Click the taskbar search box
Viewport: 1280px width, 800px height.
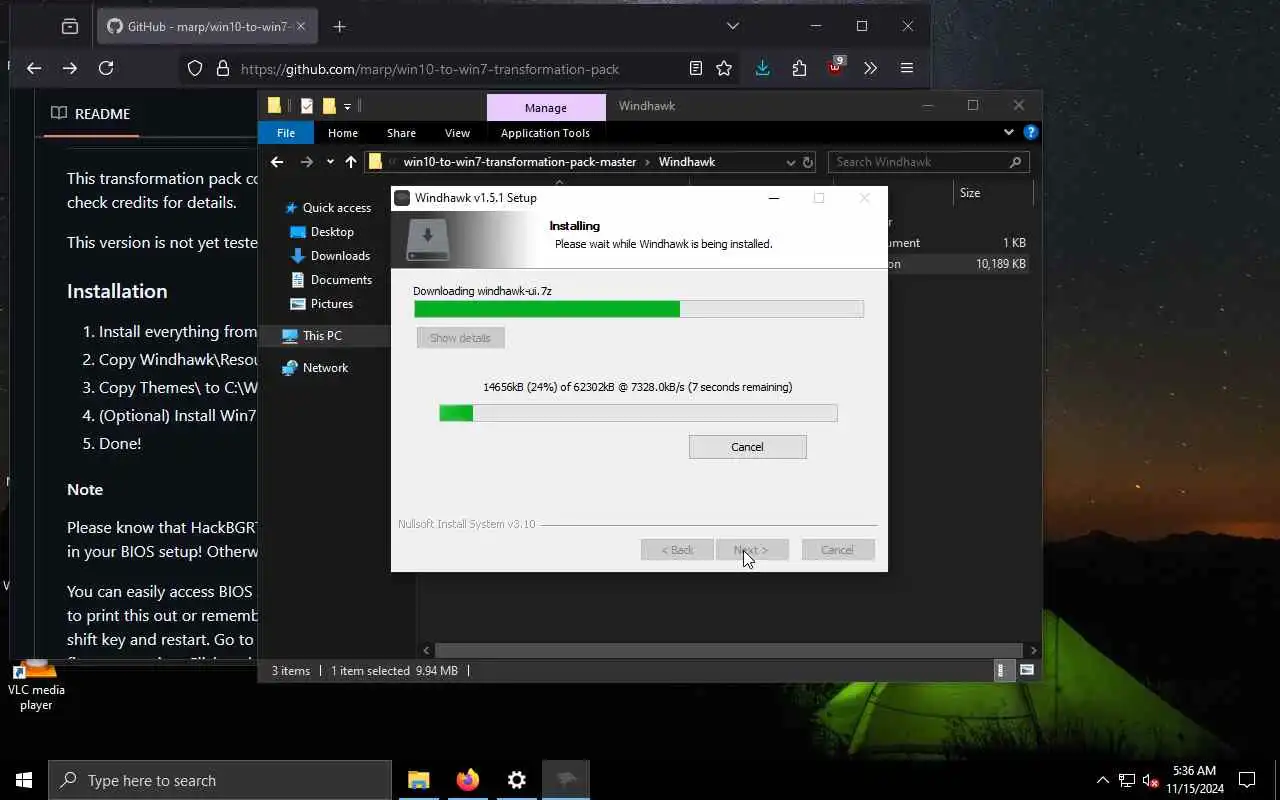220,780
